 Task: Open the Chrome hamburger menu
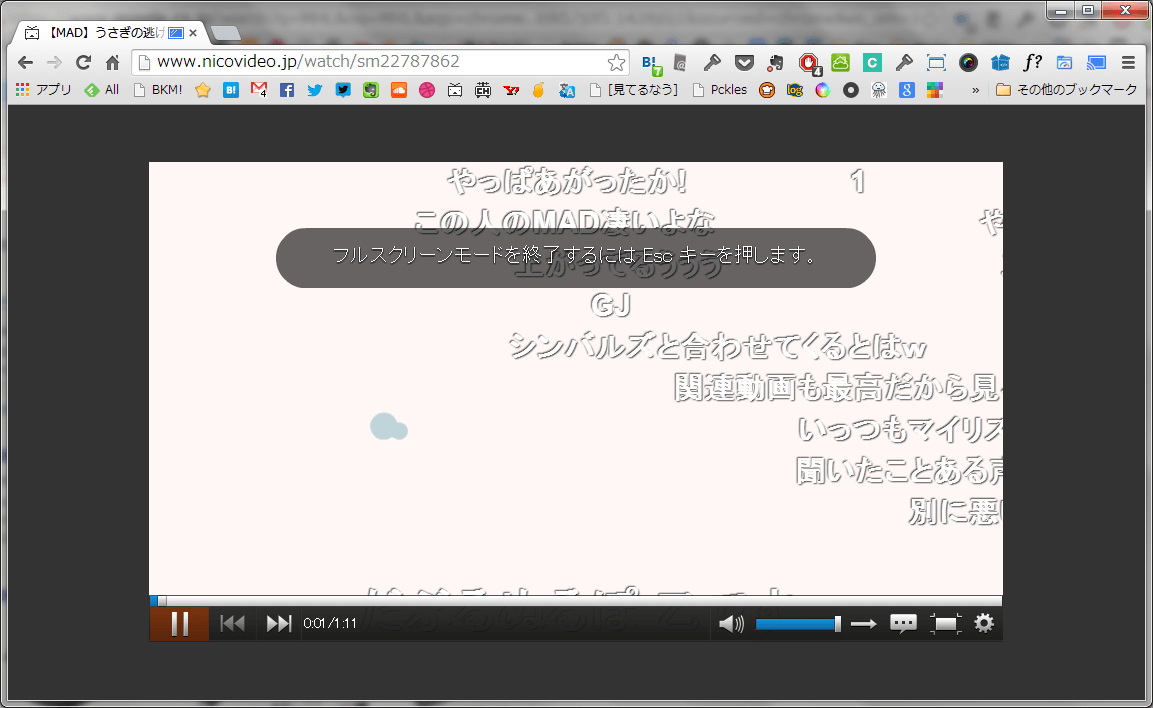click(x=1128, y=62)
